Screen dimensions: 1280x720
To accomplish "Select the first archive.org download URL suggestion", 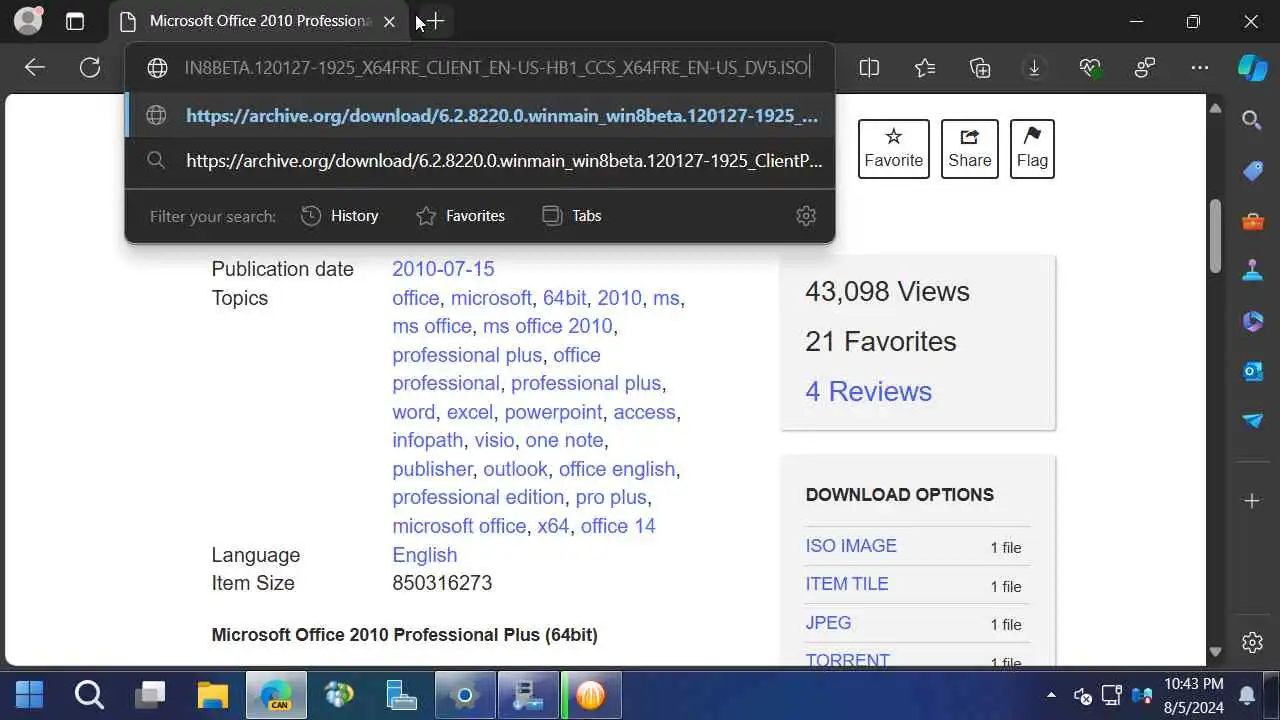I will pyautogui.click(x=480, y=115).
